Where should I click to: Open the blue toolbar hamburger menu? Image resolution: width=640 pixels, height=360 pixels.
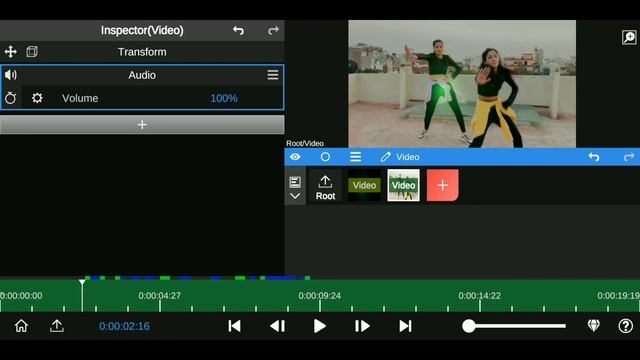[355, 157]
